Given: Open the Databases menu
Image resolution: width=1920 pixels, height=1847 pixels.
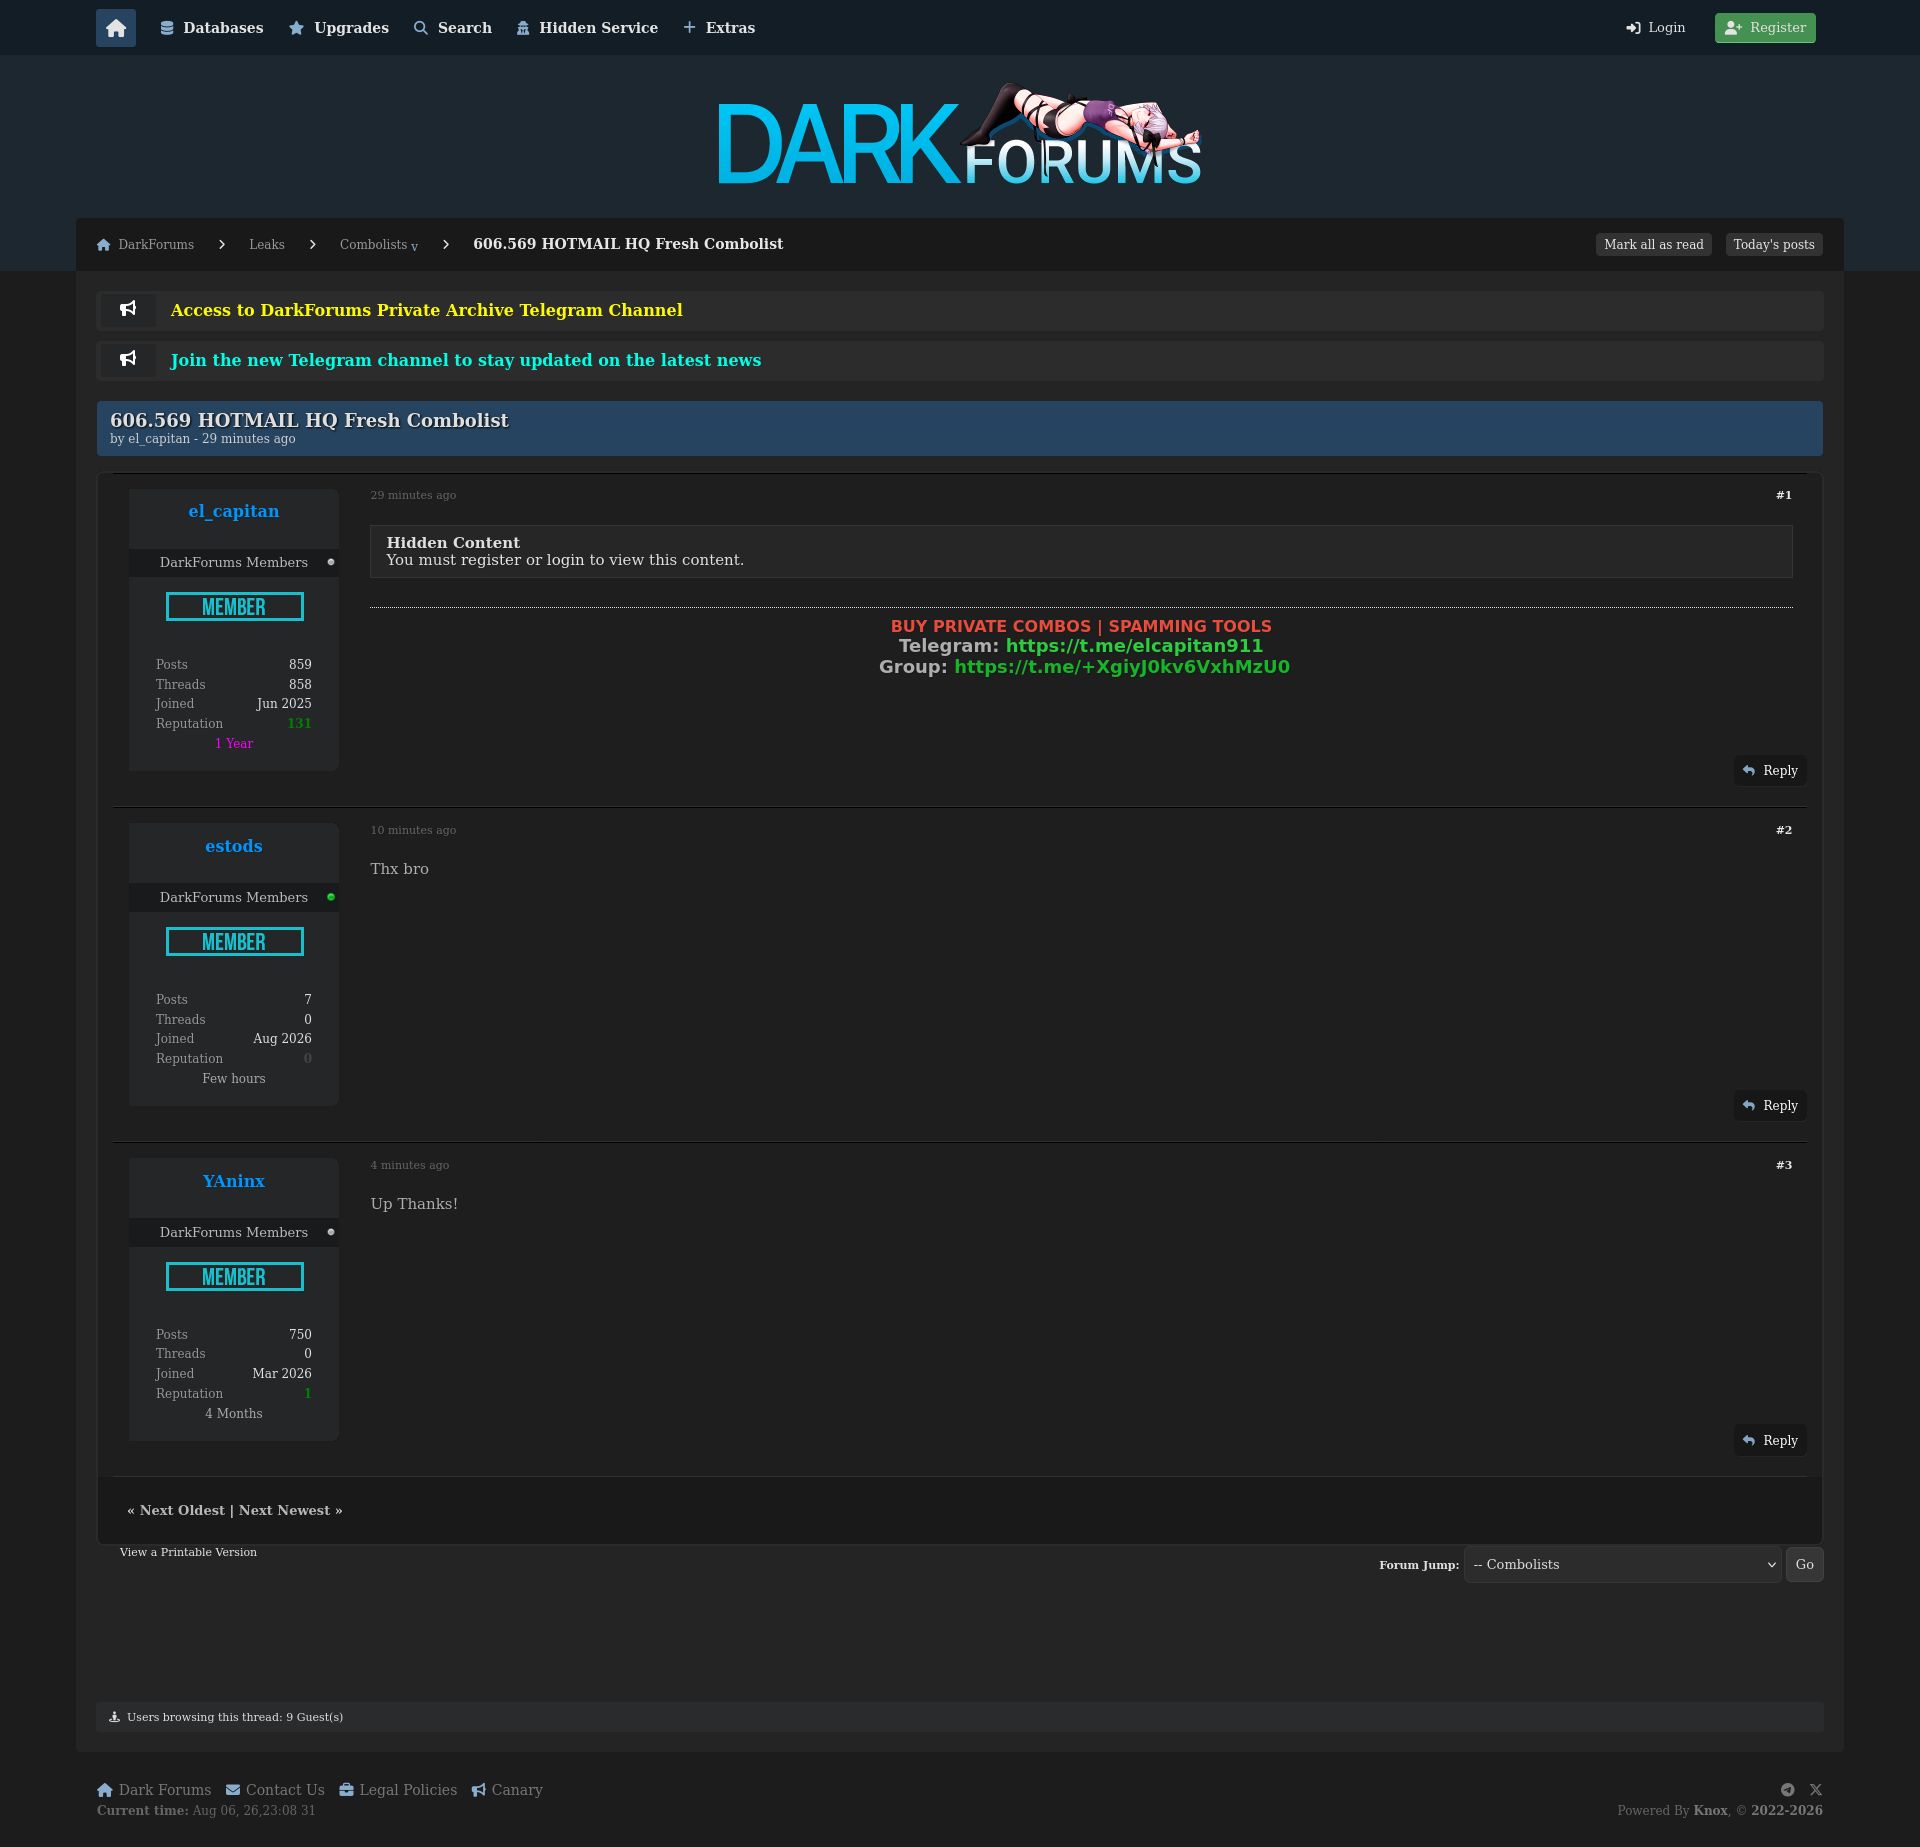Looking at the screenshot, I should (212, 28).
